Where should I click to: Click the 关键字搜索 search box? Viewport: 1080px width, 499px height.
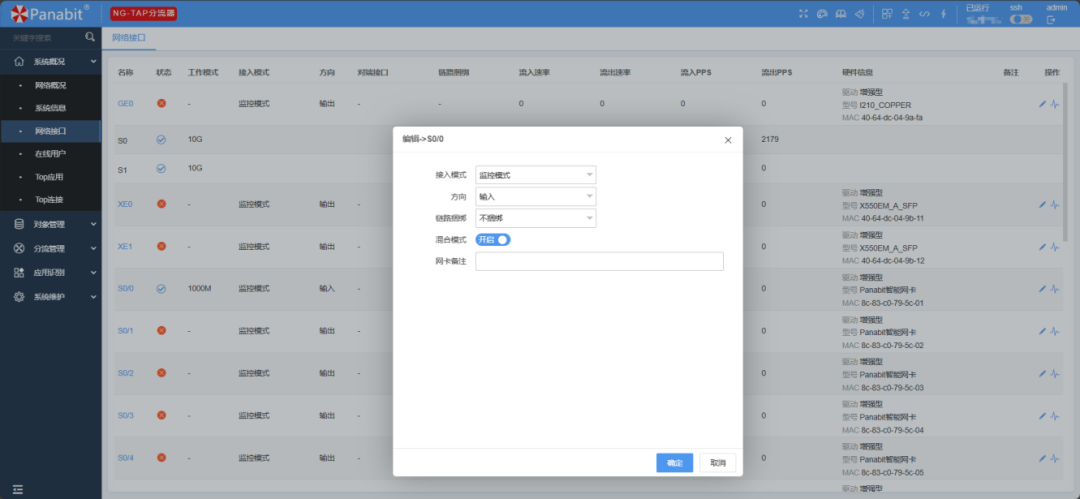[x=43, y=38]
